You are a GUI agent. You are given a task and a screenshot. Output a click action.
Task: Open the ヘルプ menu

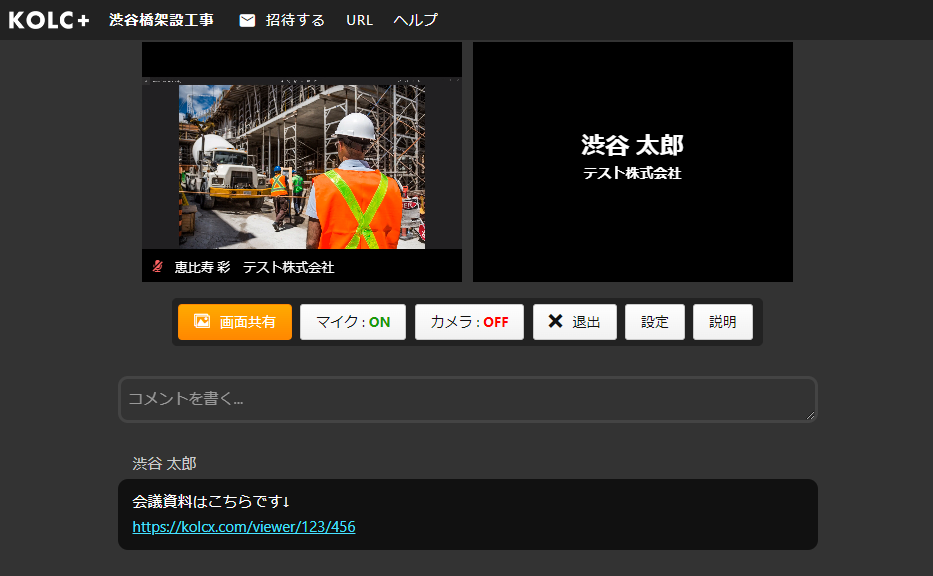pyautogui.click(x=415, y=20)
